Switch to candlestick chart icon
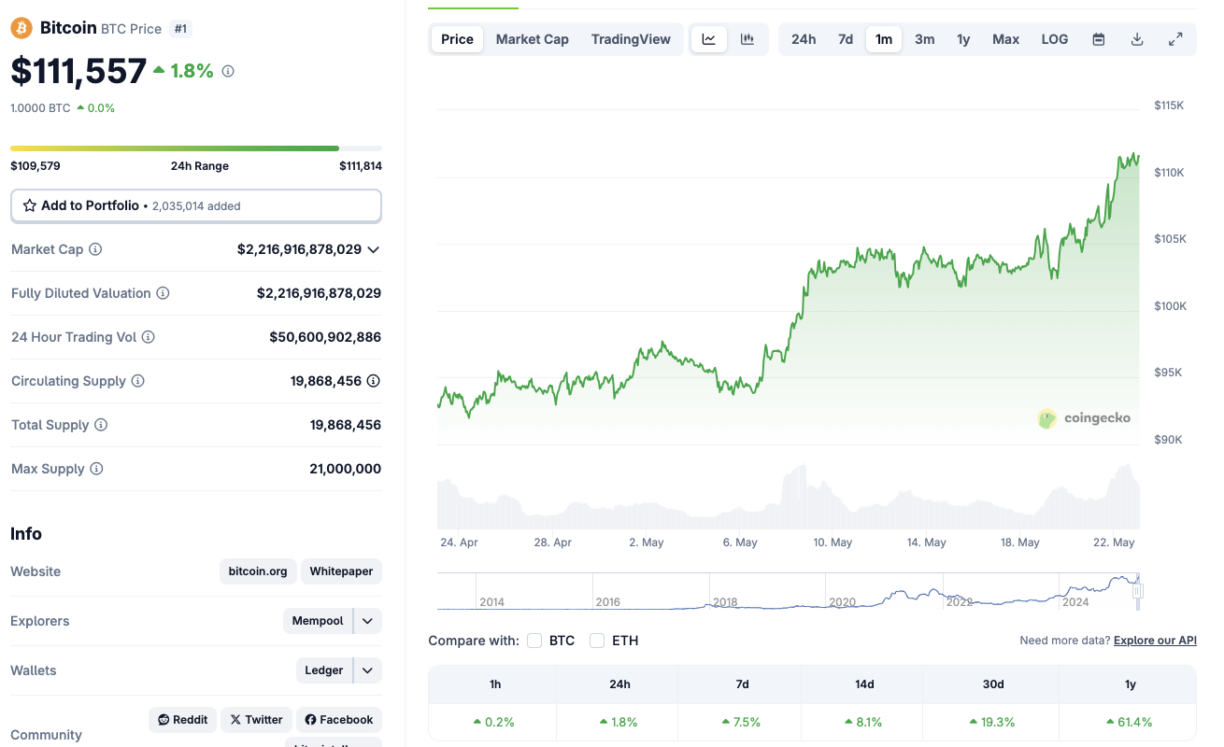Screen dimensions: 1224x747 click(746, 38)
